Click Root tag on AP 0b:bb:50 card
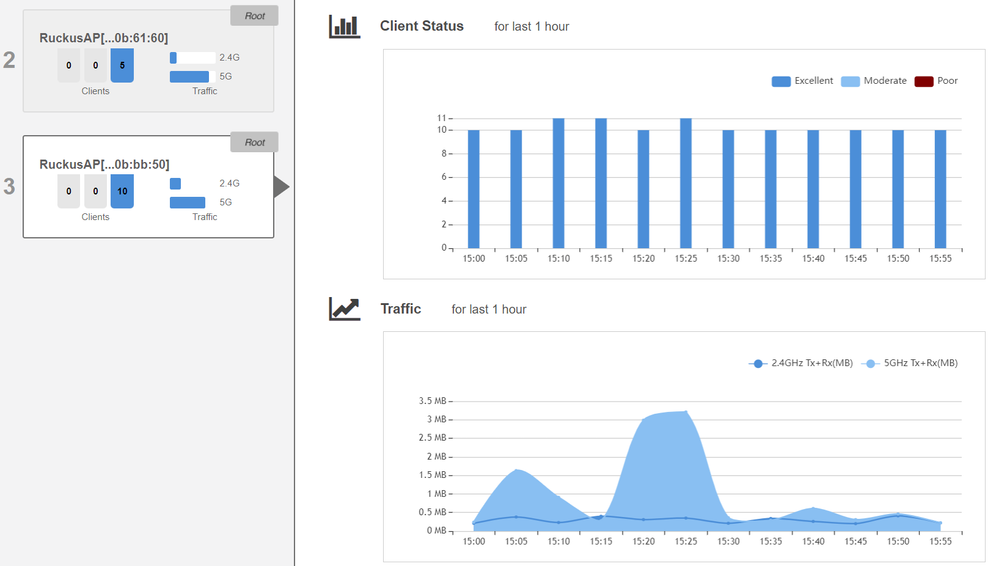The image size is (999, 566). 254,142
